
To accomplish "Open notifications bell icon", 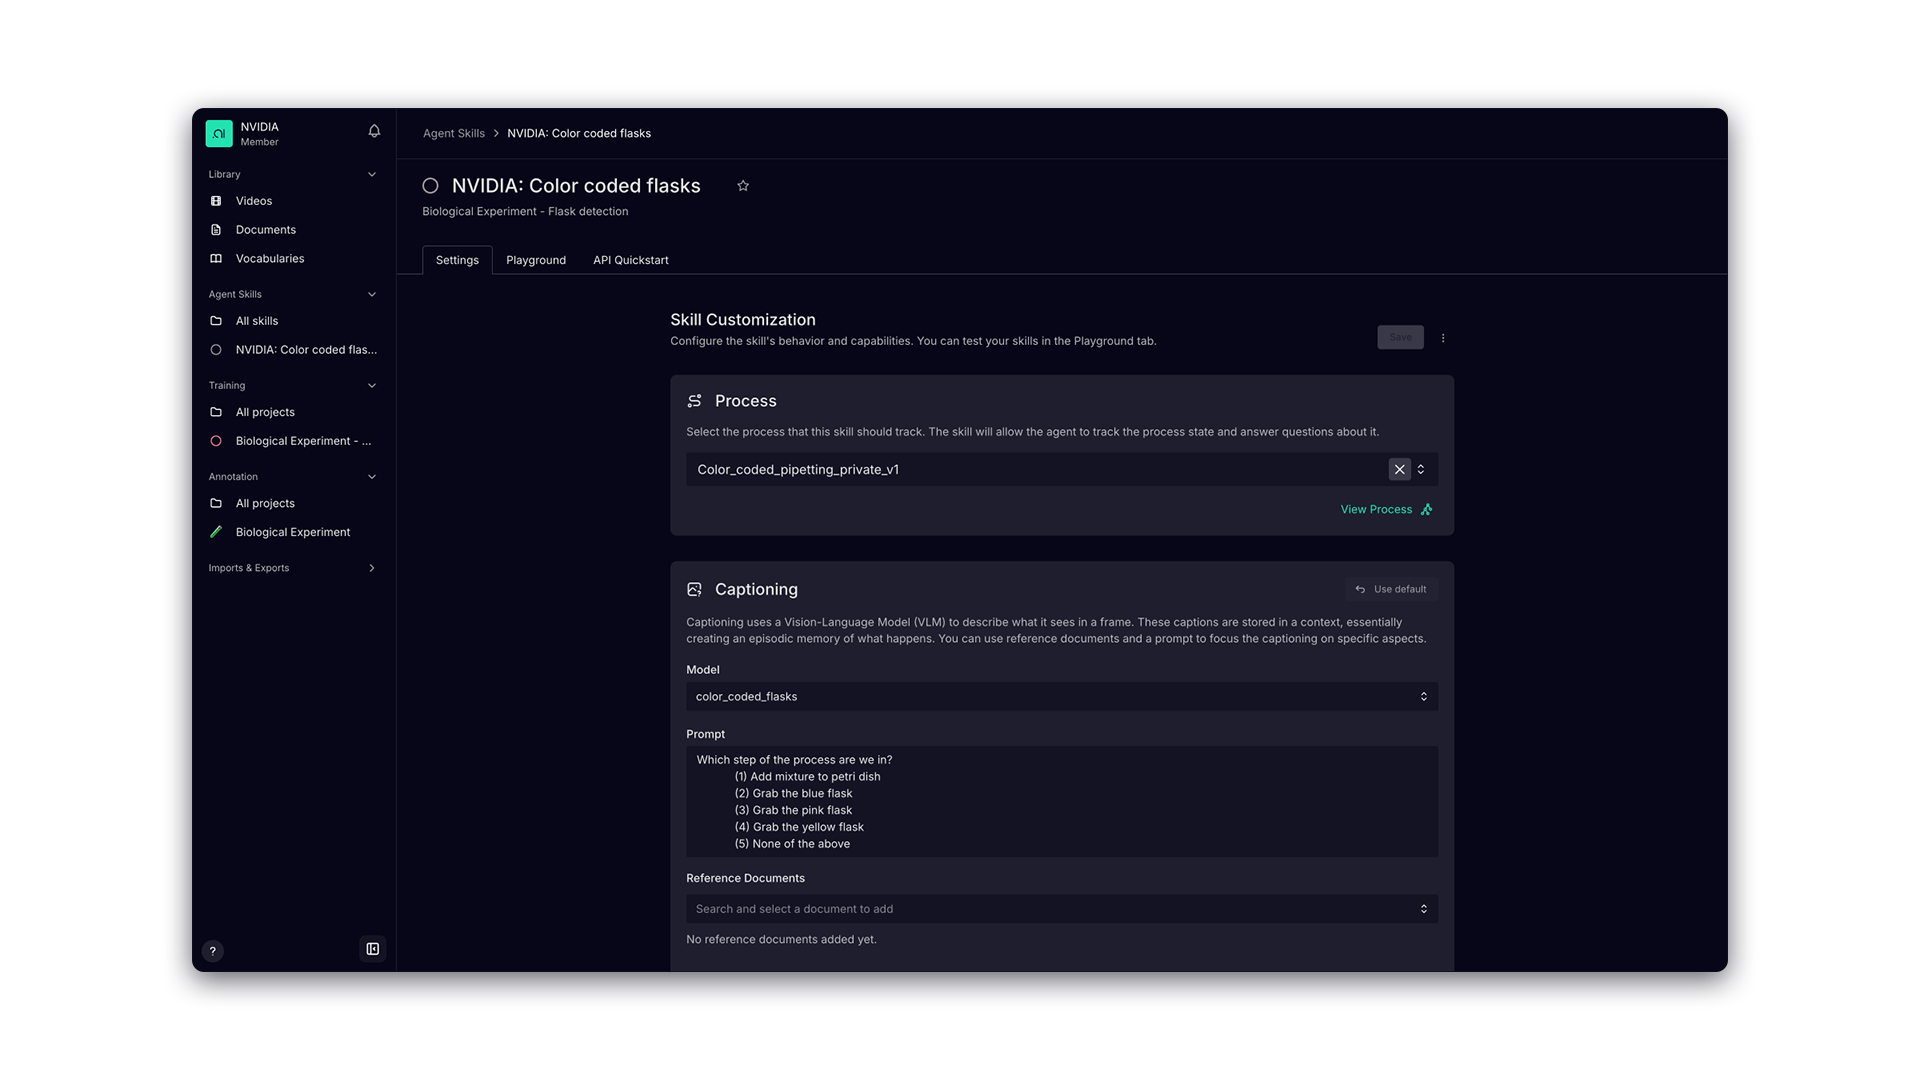I will (374, 131).
